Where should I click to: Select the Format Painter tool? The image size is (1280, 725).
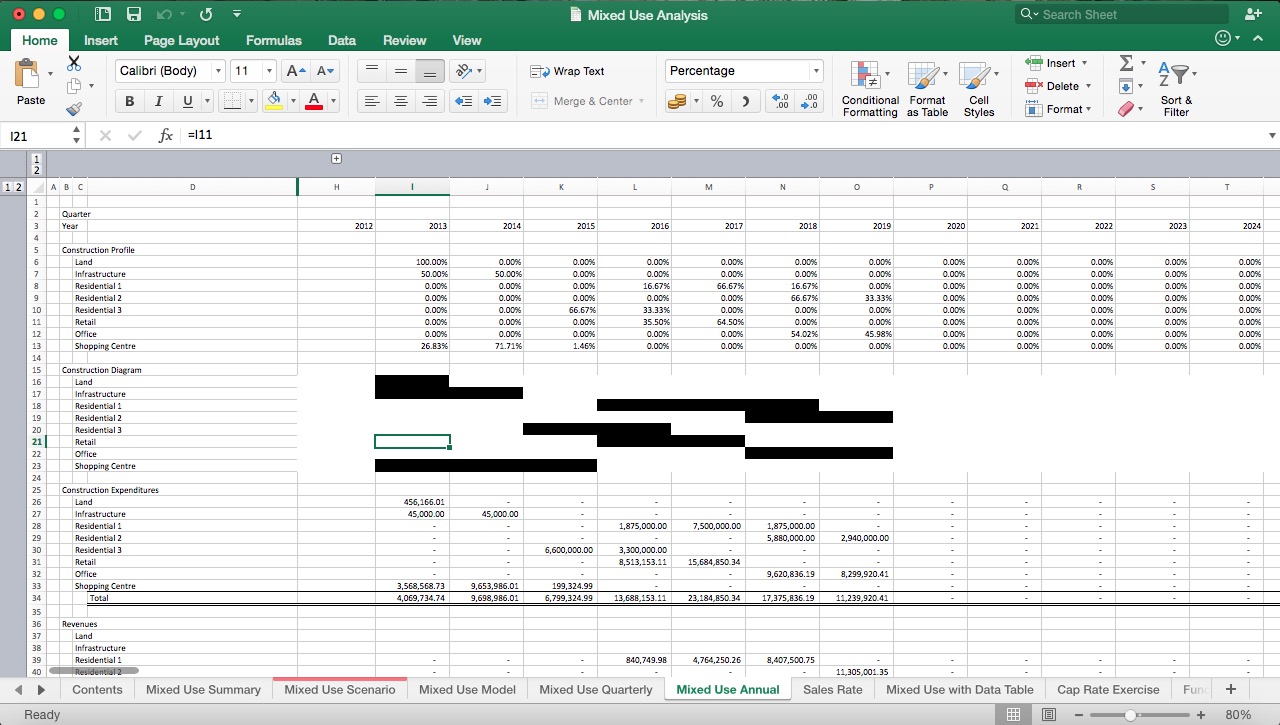73,109
